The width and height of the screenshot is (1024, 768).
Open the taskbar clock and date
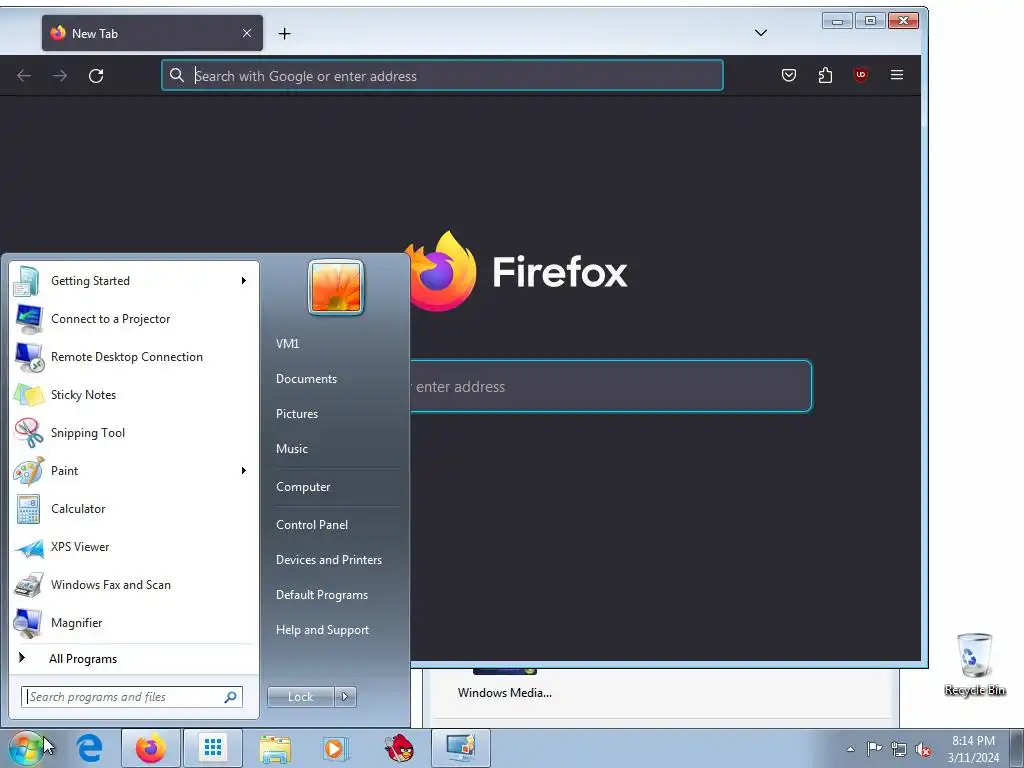973,749
